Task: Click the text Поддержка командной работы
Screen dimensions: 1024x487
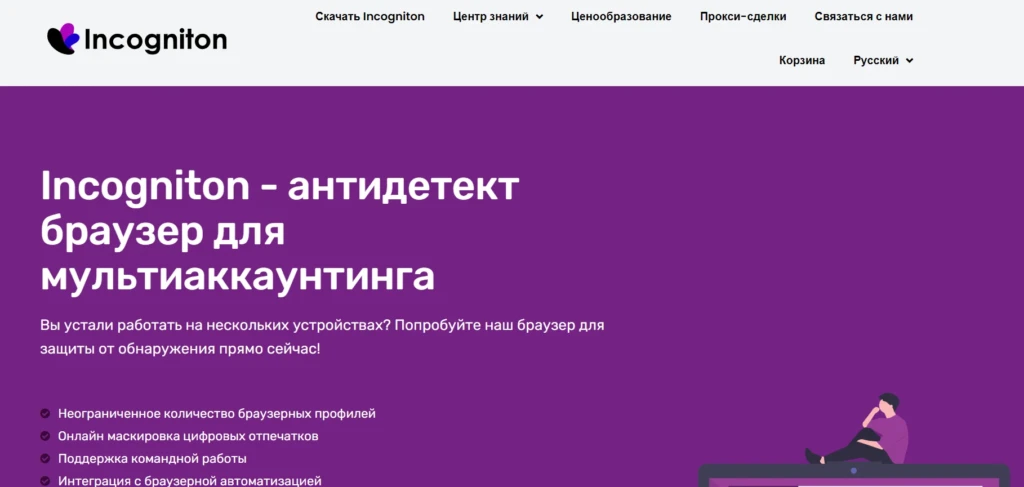Action: click(x=152, y=459)
